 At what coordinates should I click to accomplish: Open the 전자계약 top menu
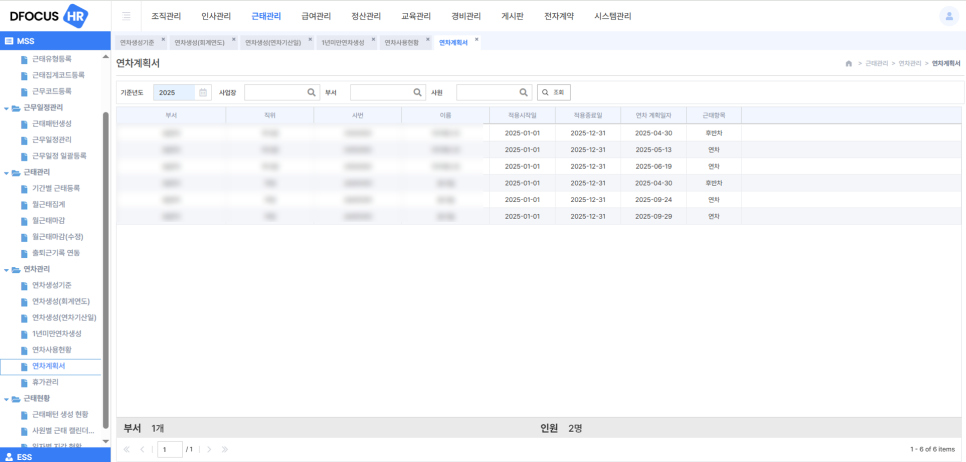pyautogui.click(x=559, y=17)
